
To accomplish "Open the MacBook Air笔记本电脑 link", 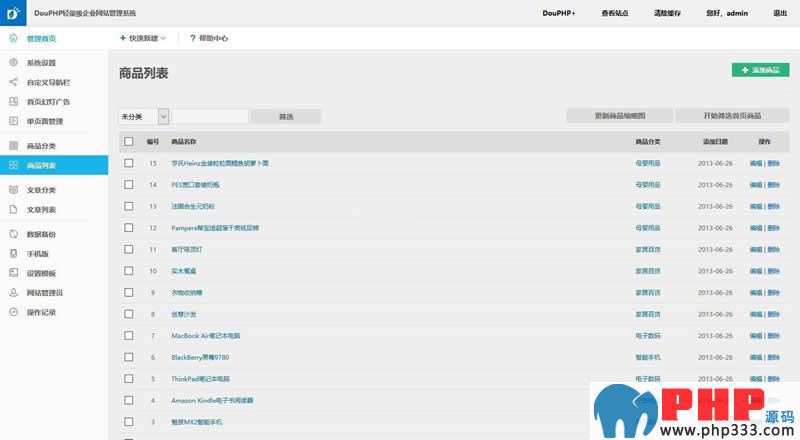I will [206, 336].
